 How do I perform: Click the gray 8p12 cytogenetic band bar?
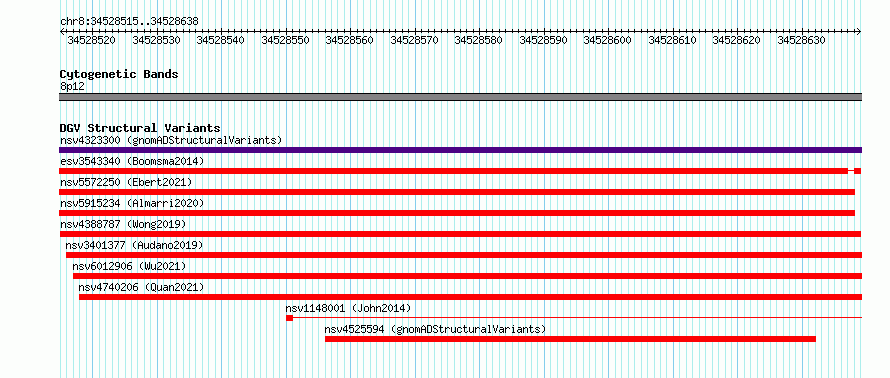coord(460,97)
